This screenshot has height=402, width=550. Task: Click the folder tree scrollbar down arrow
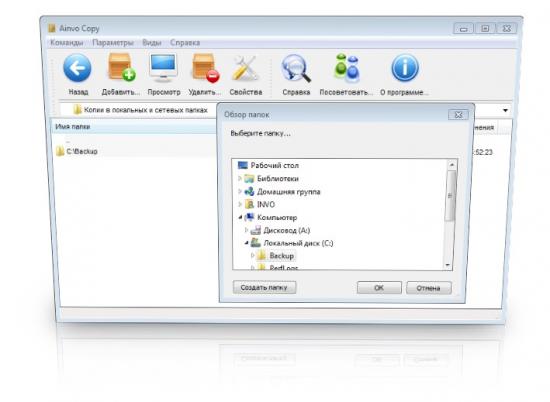click(x=448, y=265)
